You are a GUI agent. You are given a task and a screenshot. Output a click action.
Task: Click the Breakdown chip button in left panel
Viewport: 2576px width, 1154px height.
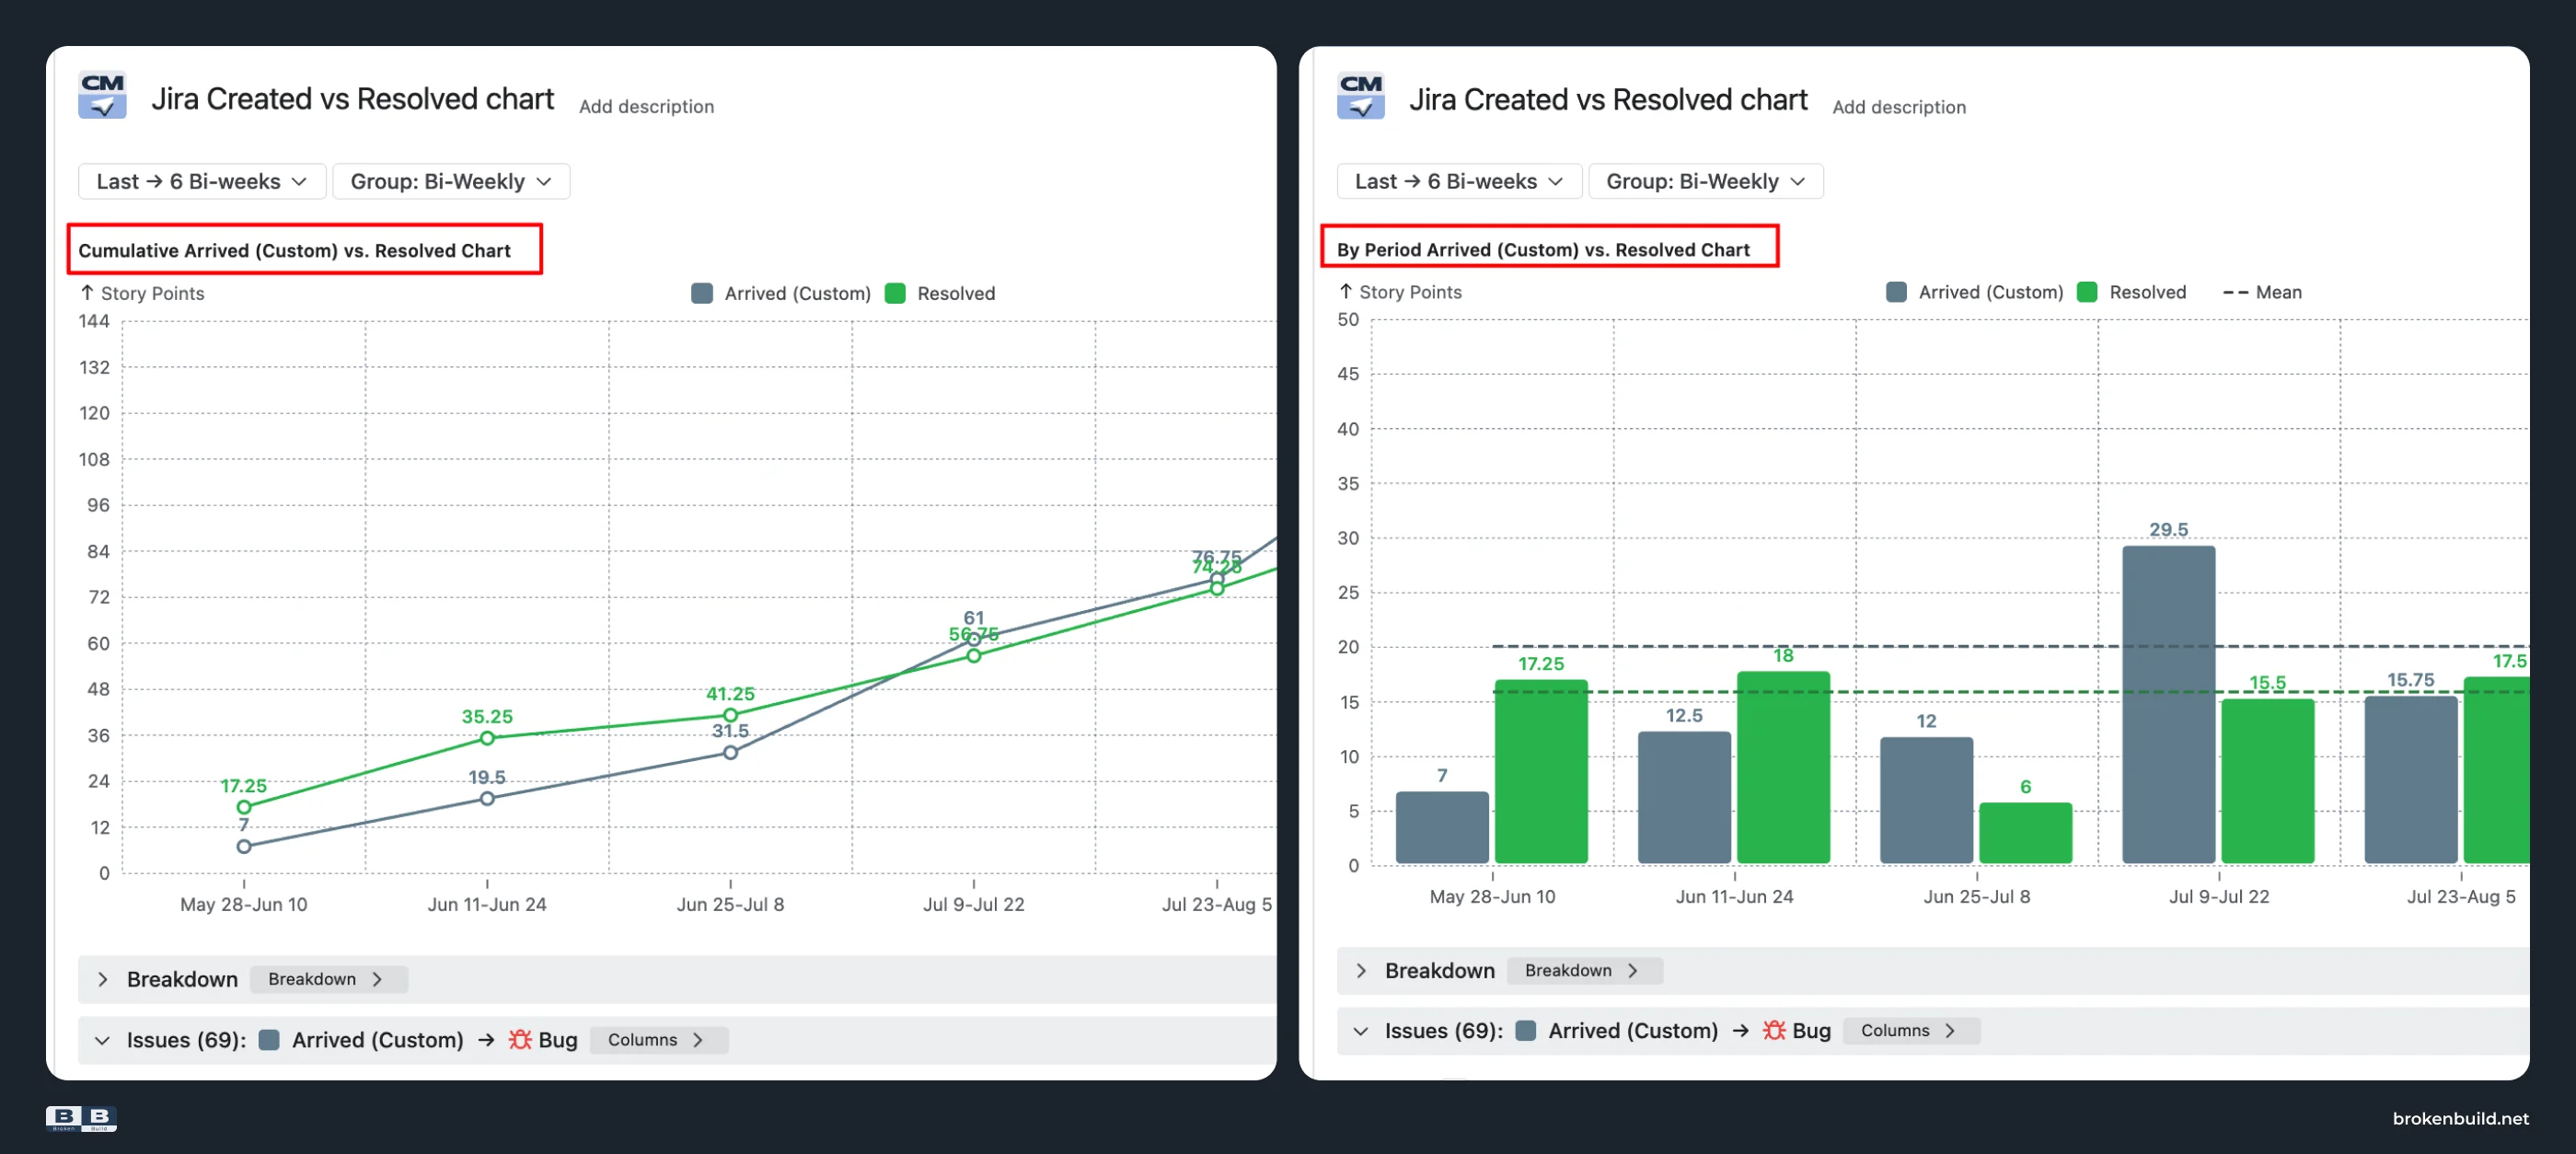coord(328,979)
